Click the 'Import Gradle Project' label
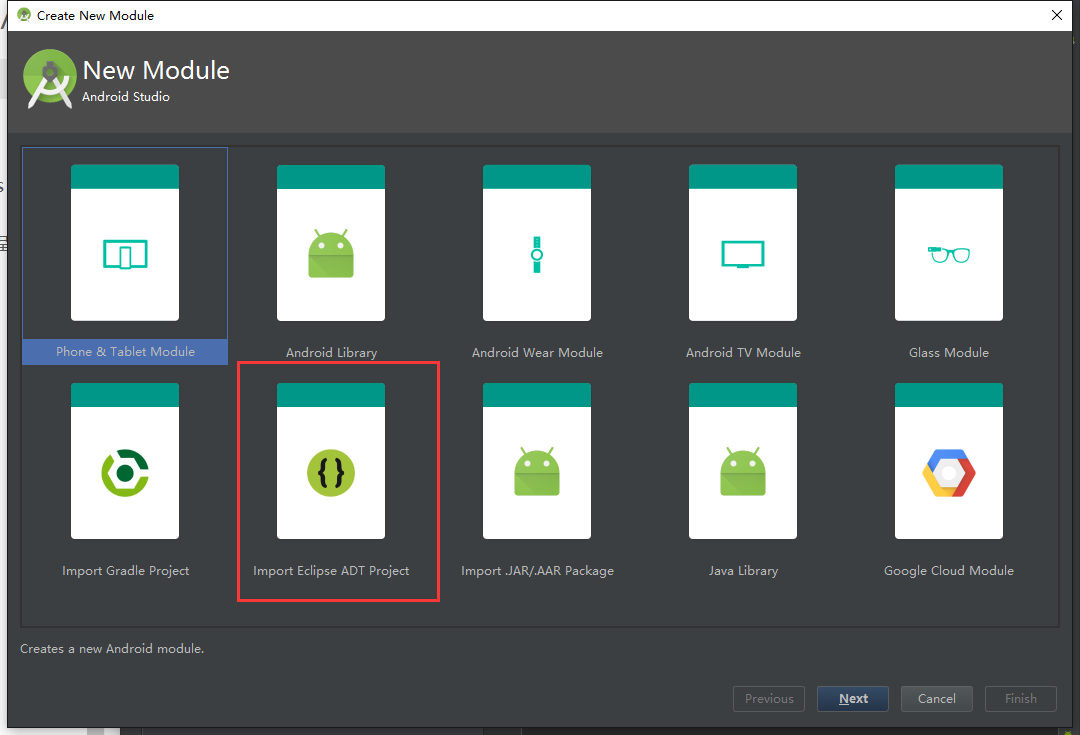 [125, 570]
